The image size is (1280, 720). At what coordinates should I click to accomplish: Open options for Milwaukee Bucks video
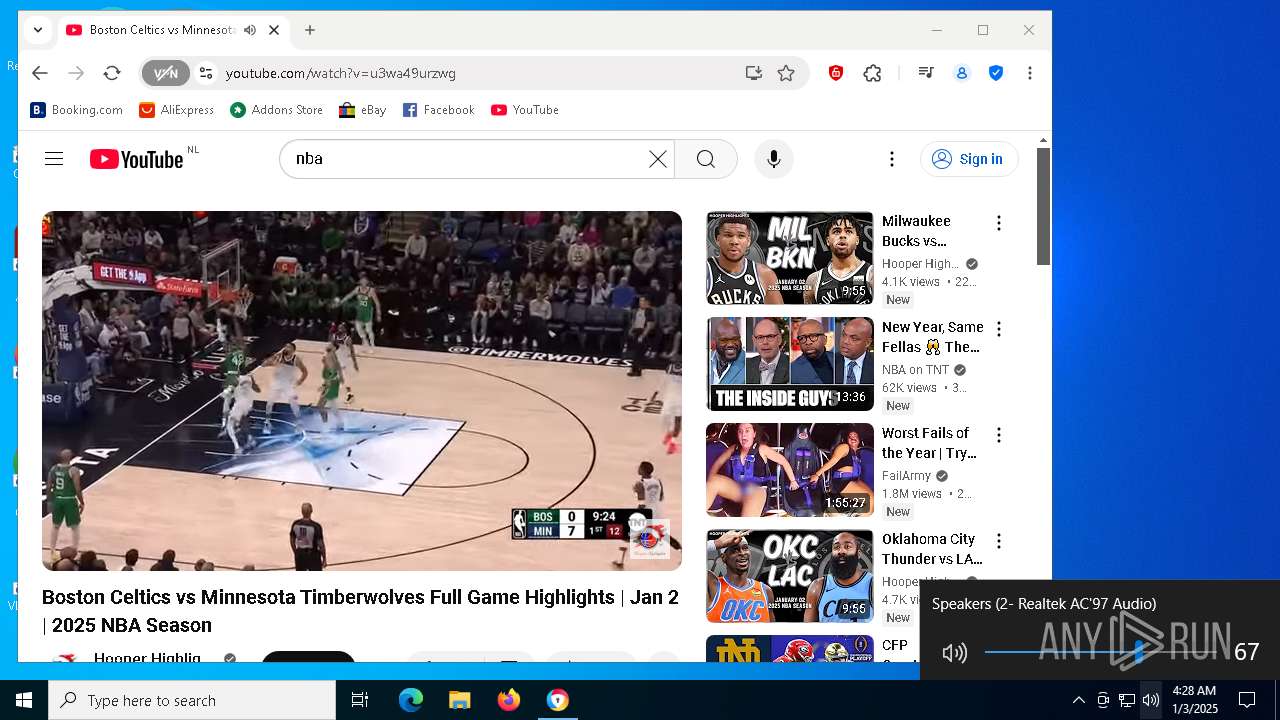click(998, 223)
